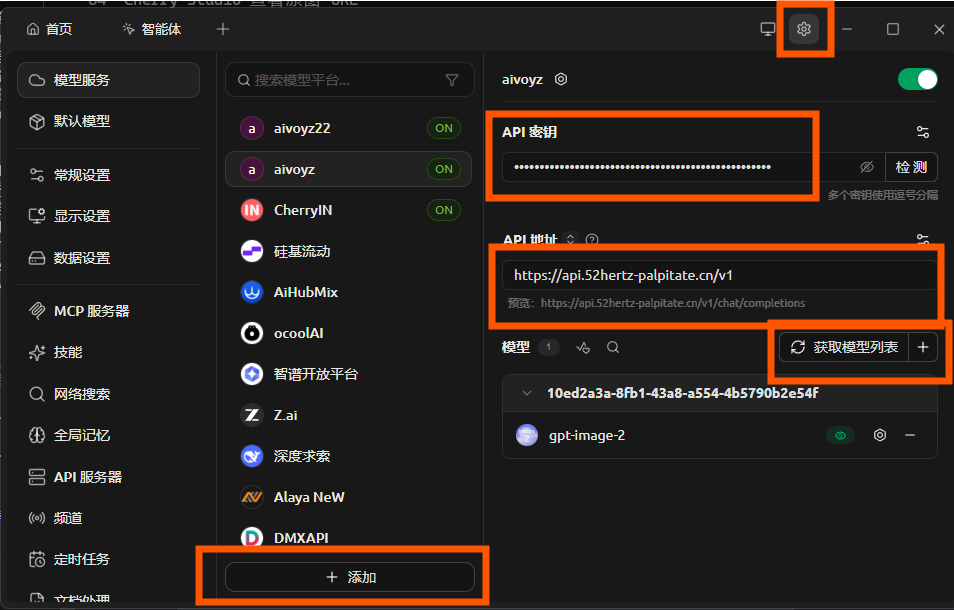Select the AiHubMix provider logo
The height and width of the screenshot is (610, 954).
(252, 293)
